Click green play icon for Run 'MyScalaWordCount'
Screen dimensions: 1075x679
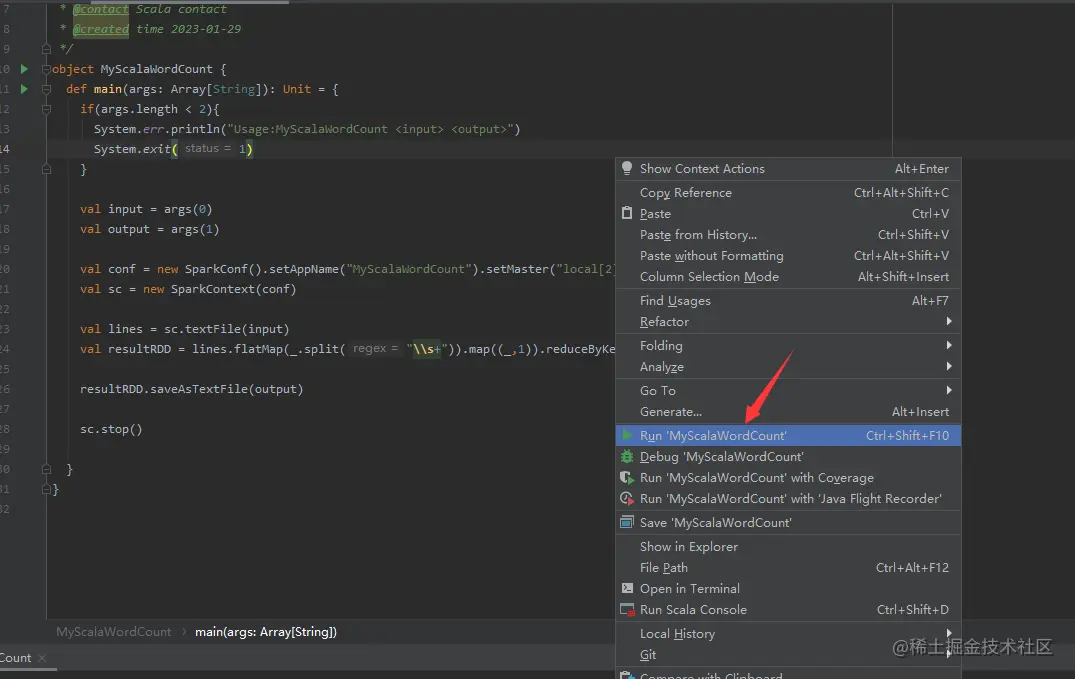(x=627, y=436)
